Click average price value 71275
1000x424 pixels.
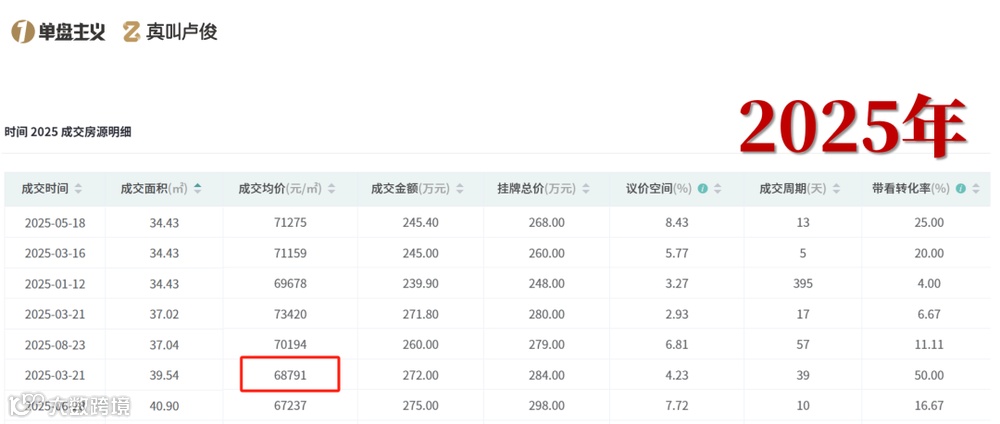[290, 223]
